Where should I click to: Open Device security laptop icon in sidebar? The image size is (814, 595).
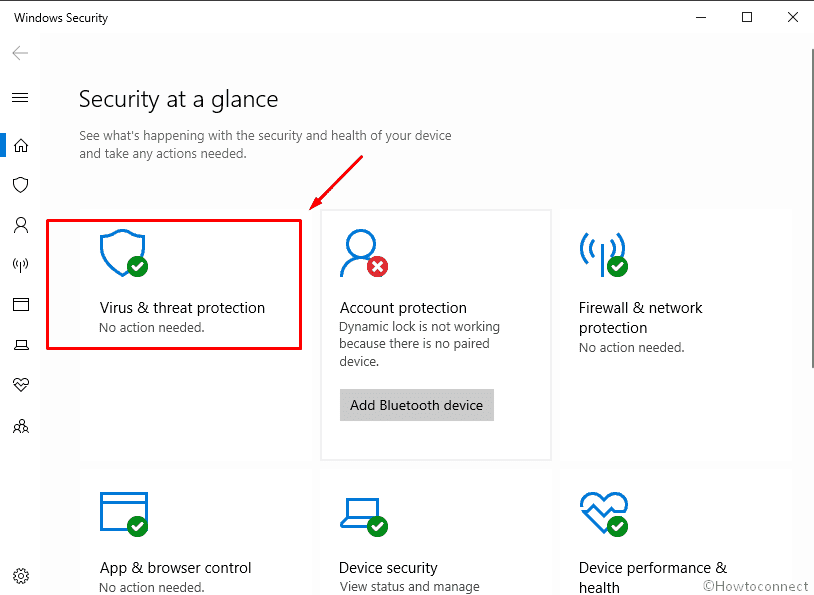[21, 345]
